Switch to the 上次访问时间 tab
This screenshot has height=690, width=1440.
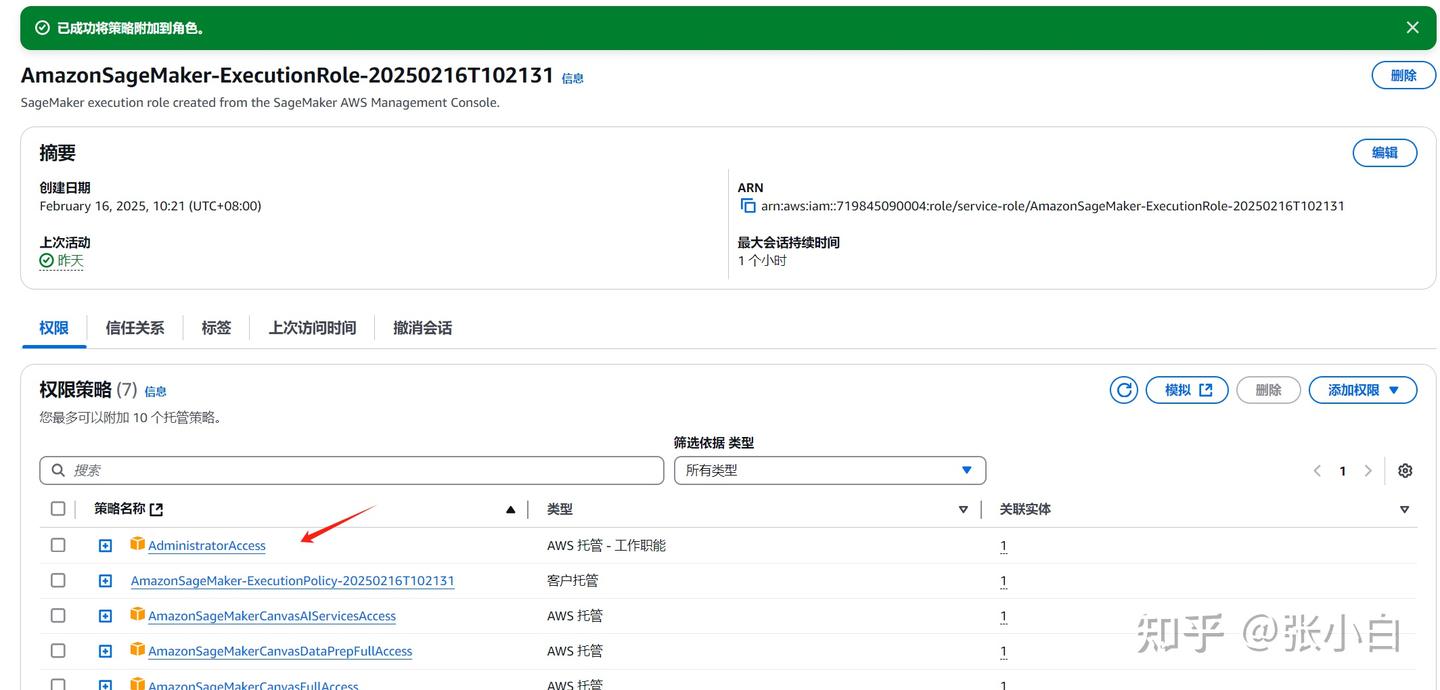pos(312,328)
